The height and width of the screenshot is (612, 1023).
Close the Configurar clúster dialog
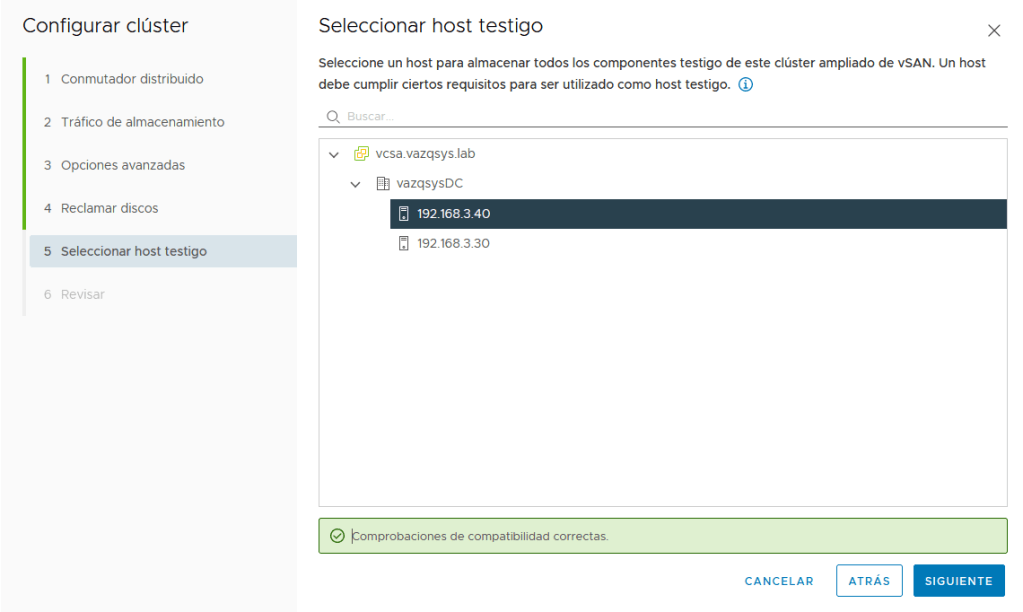994,31
